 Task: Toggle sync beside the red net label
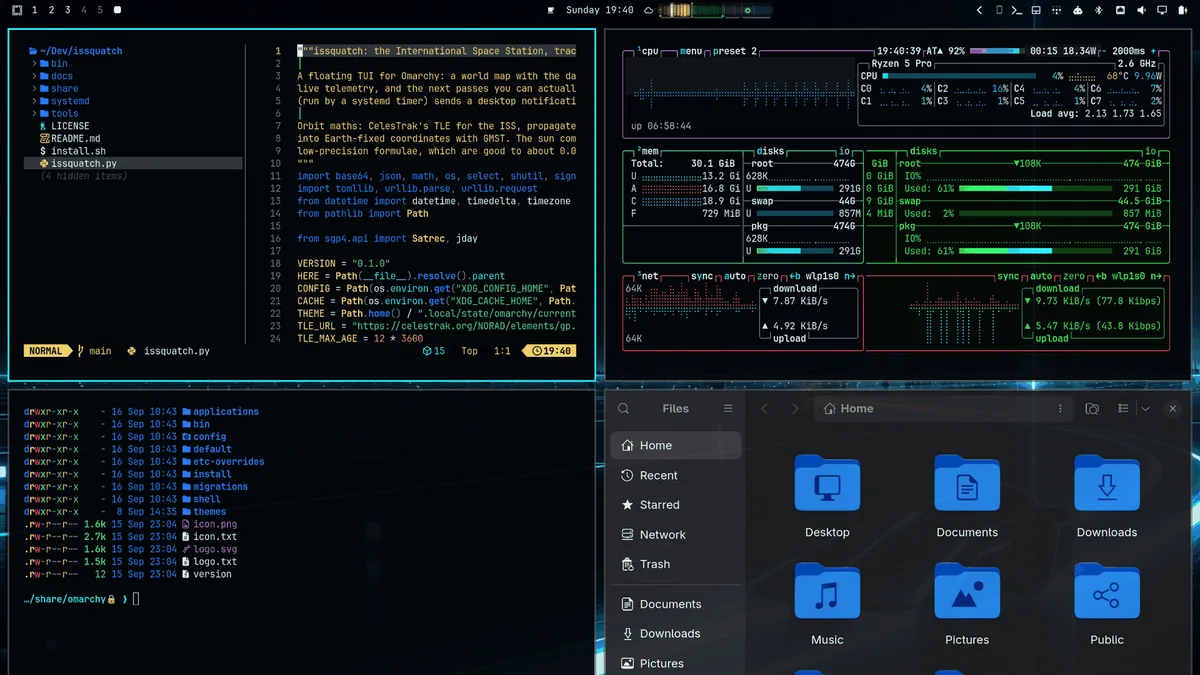click(702, 276)
